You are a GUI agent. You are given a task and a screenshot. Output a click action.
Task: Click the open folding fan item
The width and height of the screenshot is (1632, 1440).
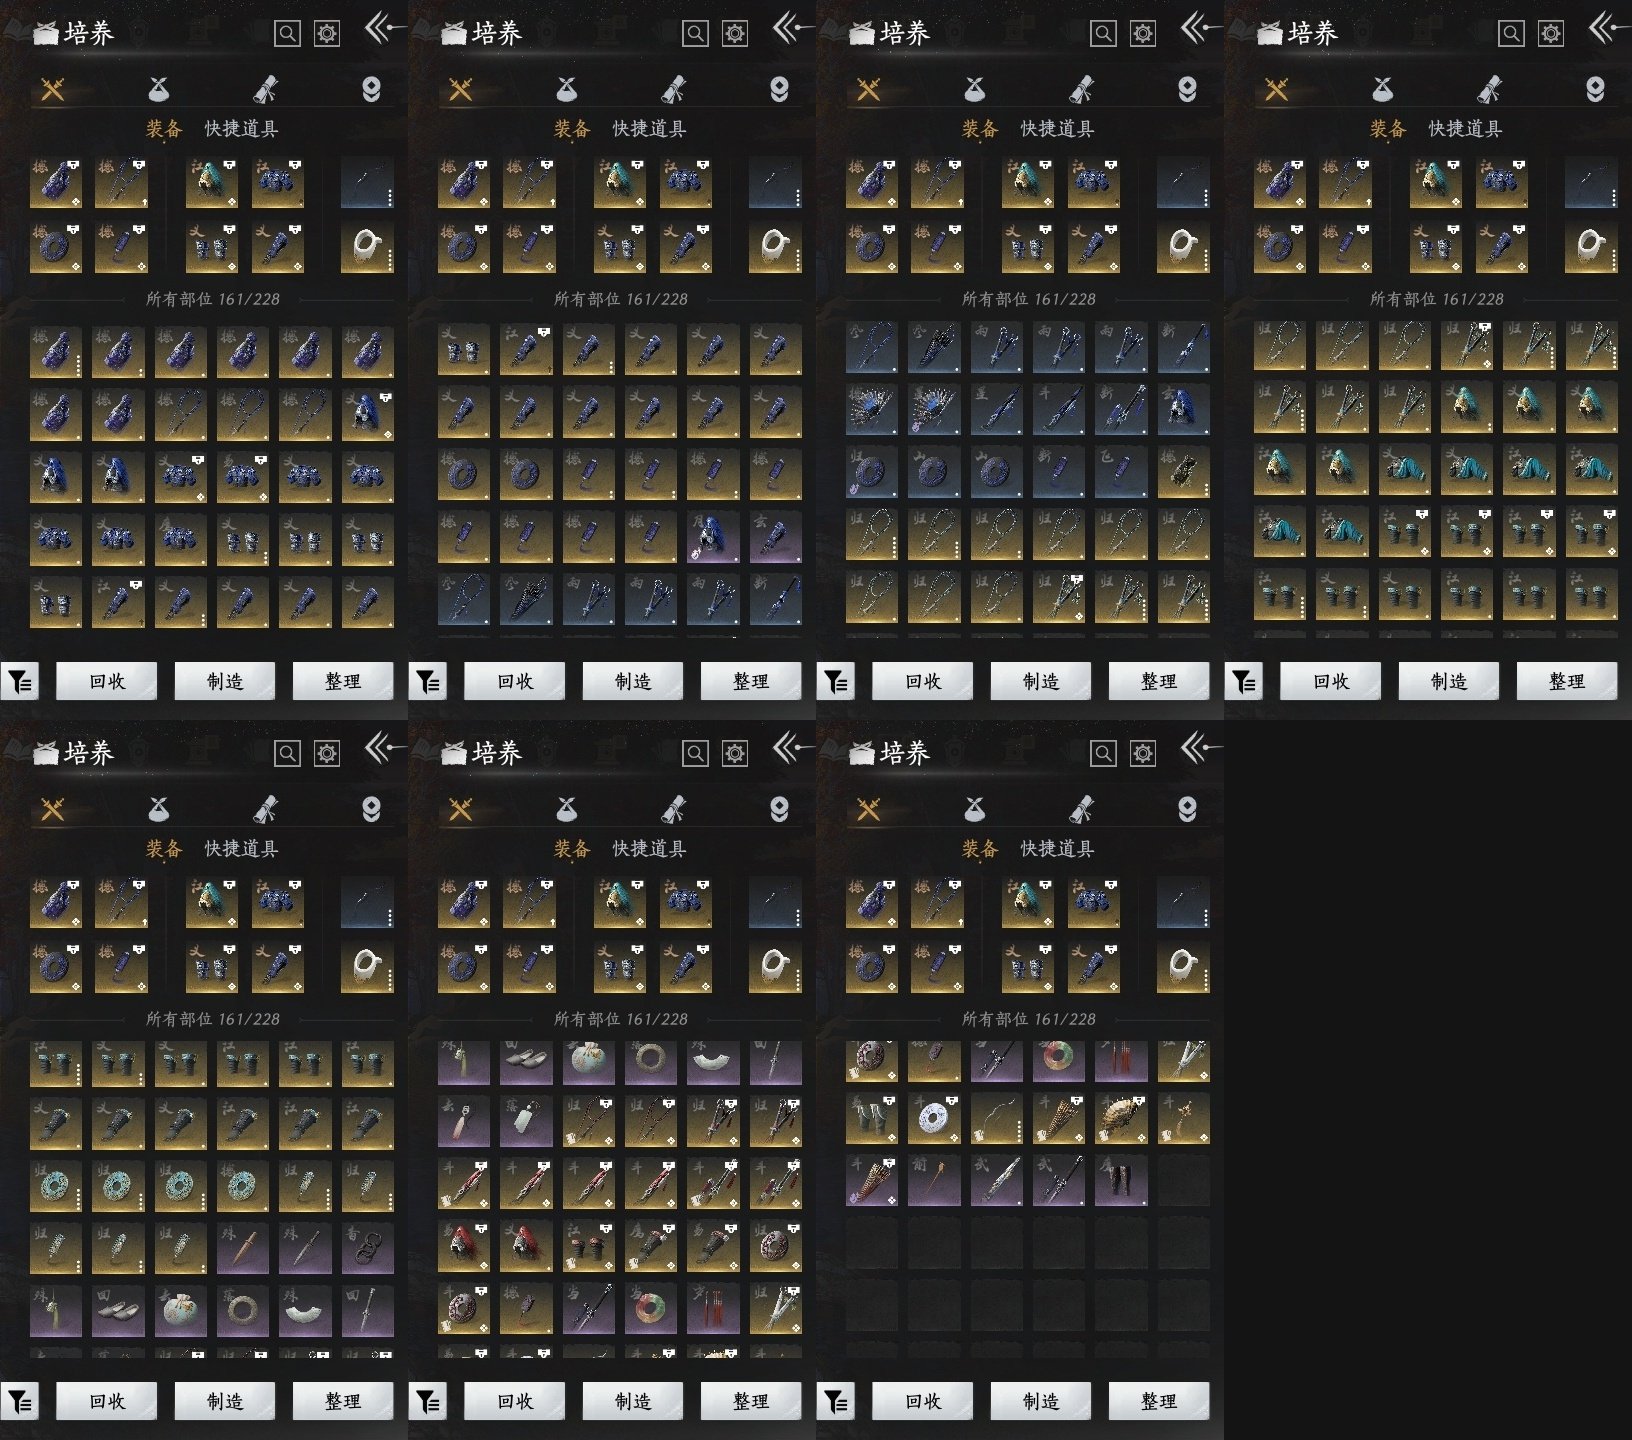(x=1120, y=1118)
